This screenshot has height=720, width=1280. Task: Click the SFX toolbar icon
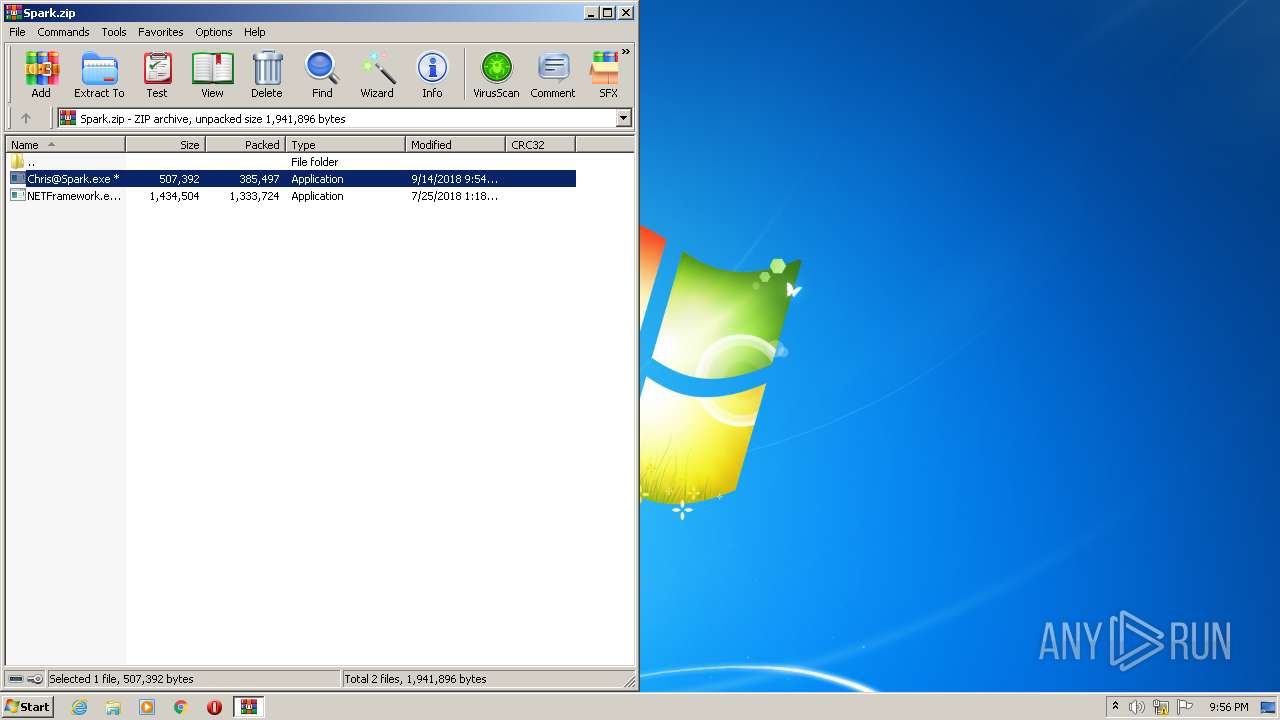(606, 75)
